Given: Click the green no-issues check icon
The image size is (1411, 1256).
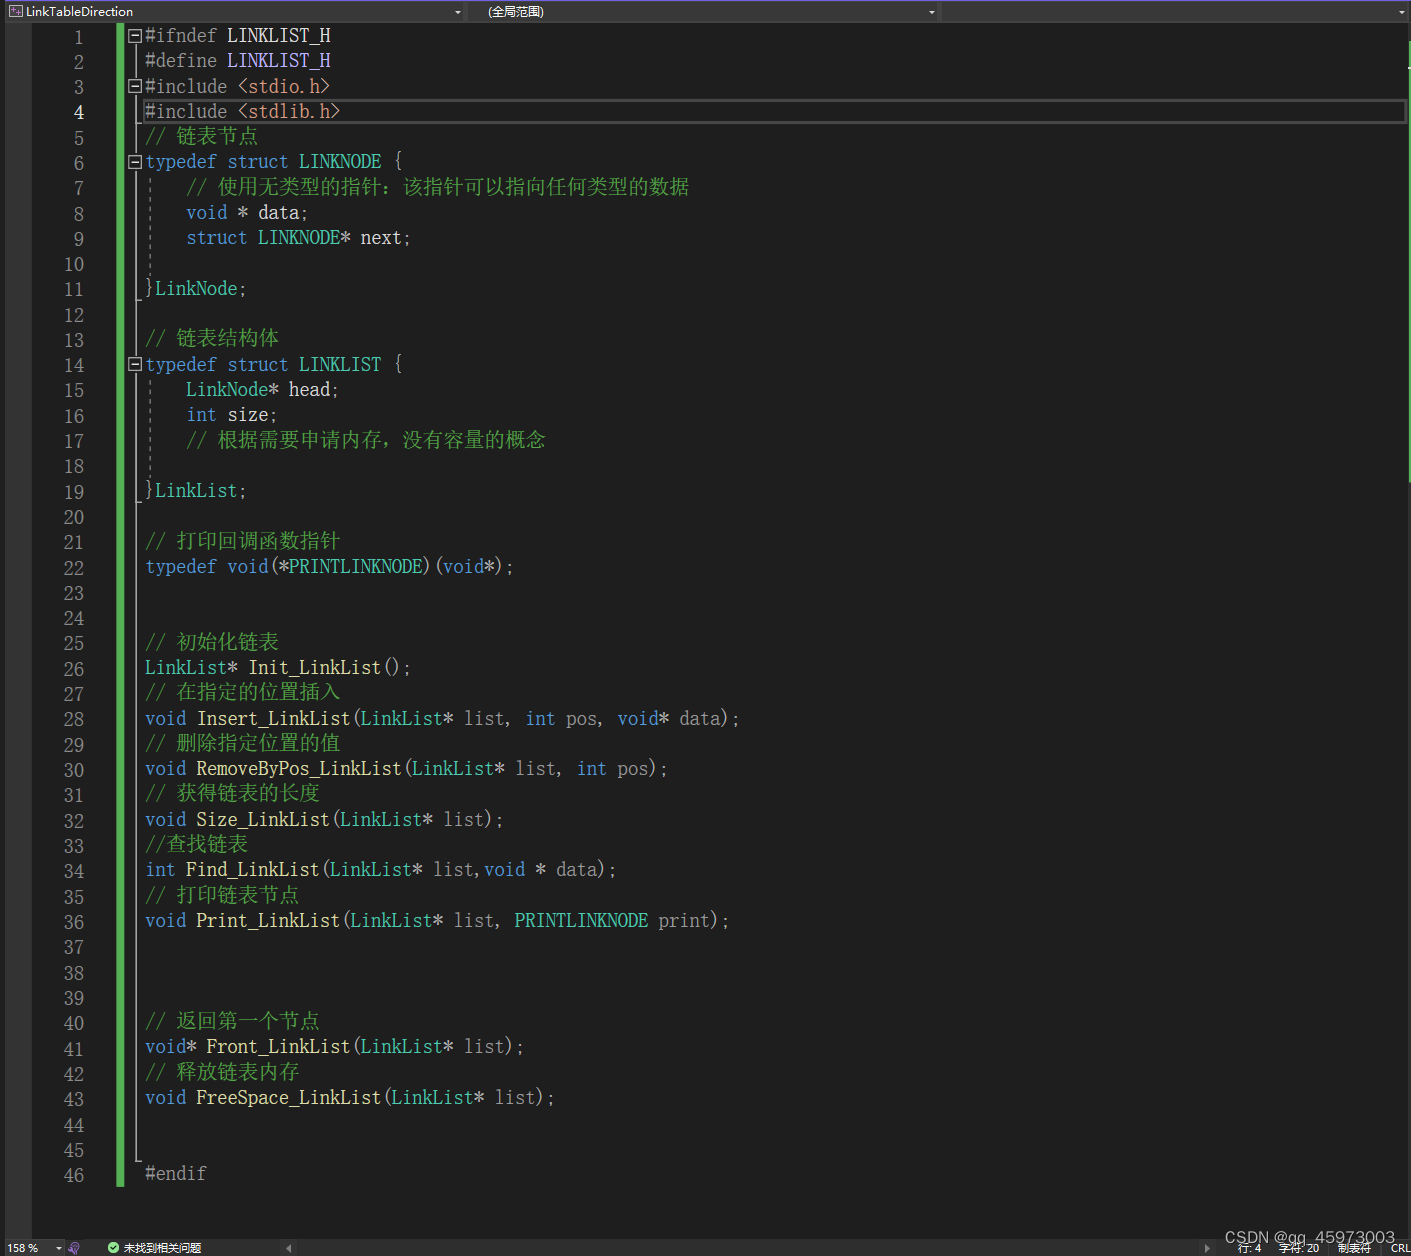Looking at the screenshot, I should point(113,1247).
